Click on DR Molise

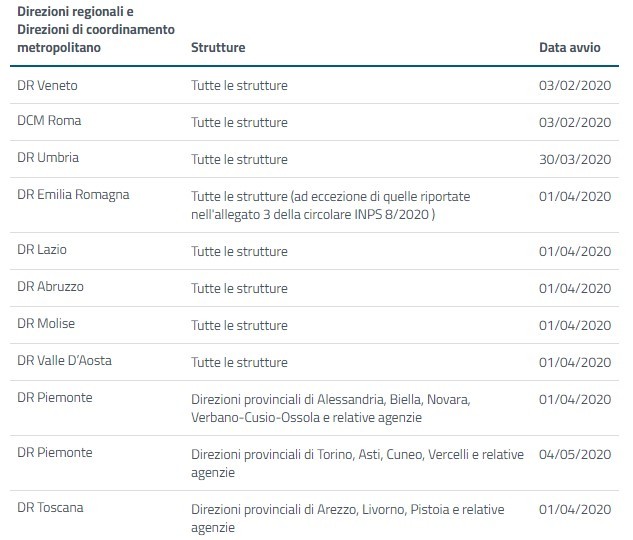coord(46,324)
